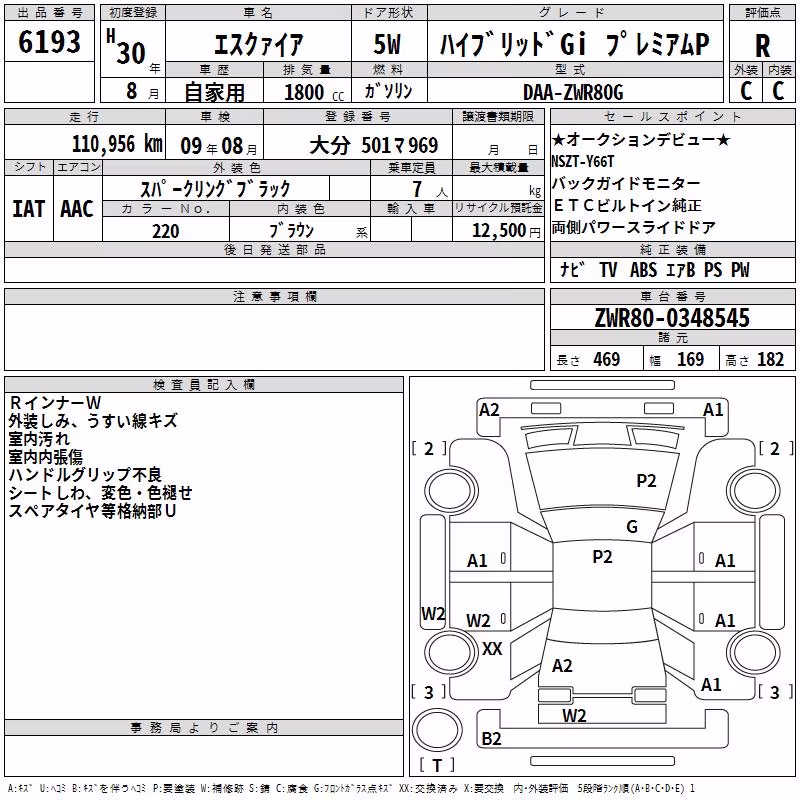Click the registration number 大分 501 マ 969

(x=373, y=145)
